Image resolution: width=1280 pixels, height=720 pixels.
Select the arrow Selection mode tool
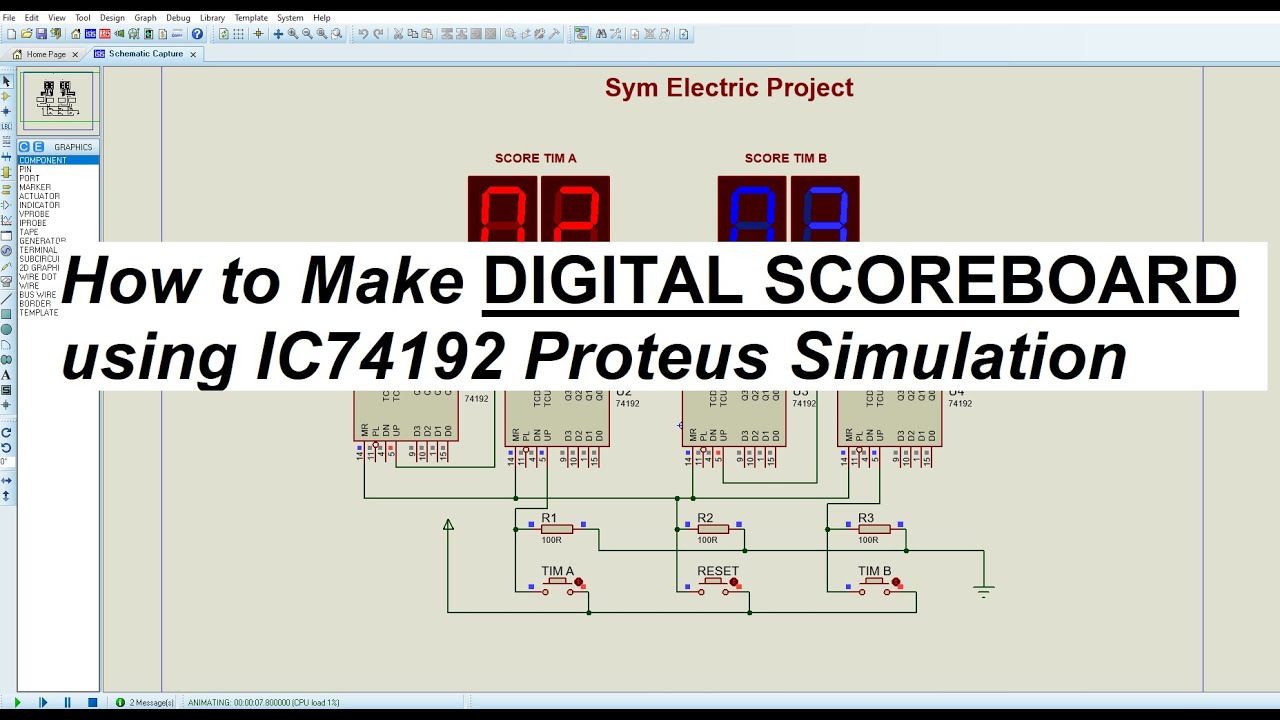click(x=6, y=81)
